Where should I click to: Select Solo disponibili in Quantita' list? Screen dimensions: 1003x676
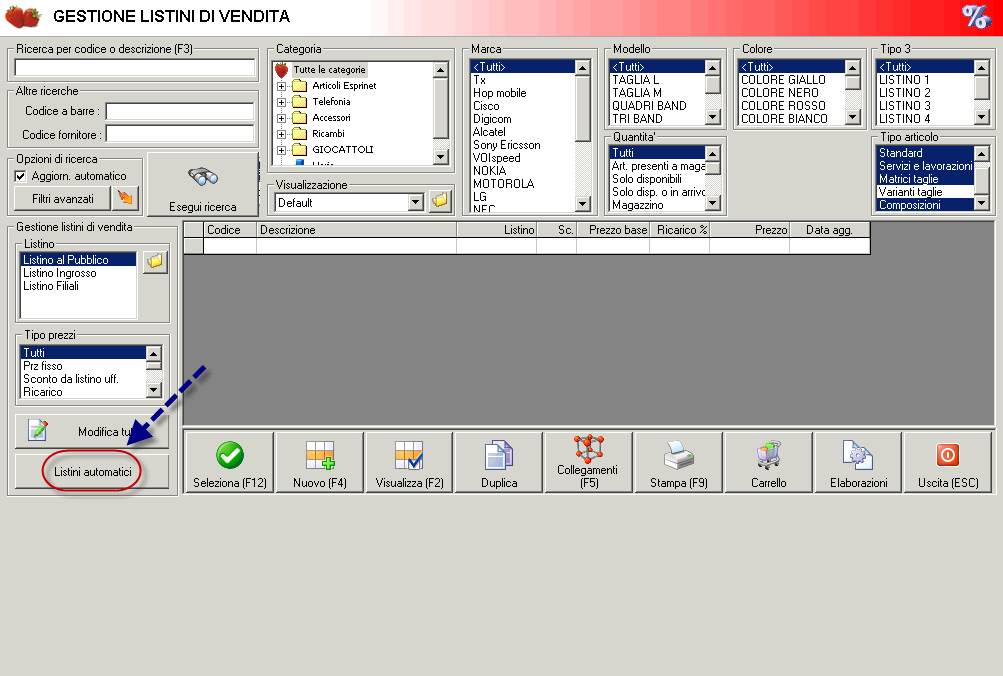point(657,179)
